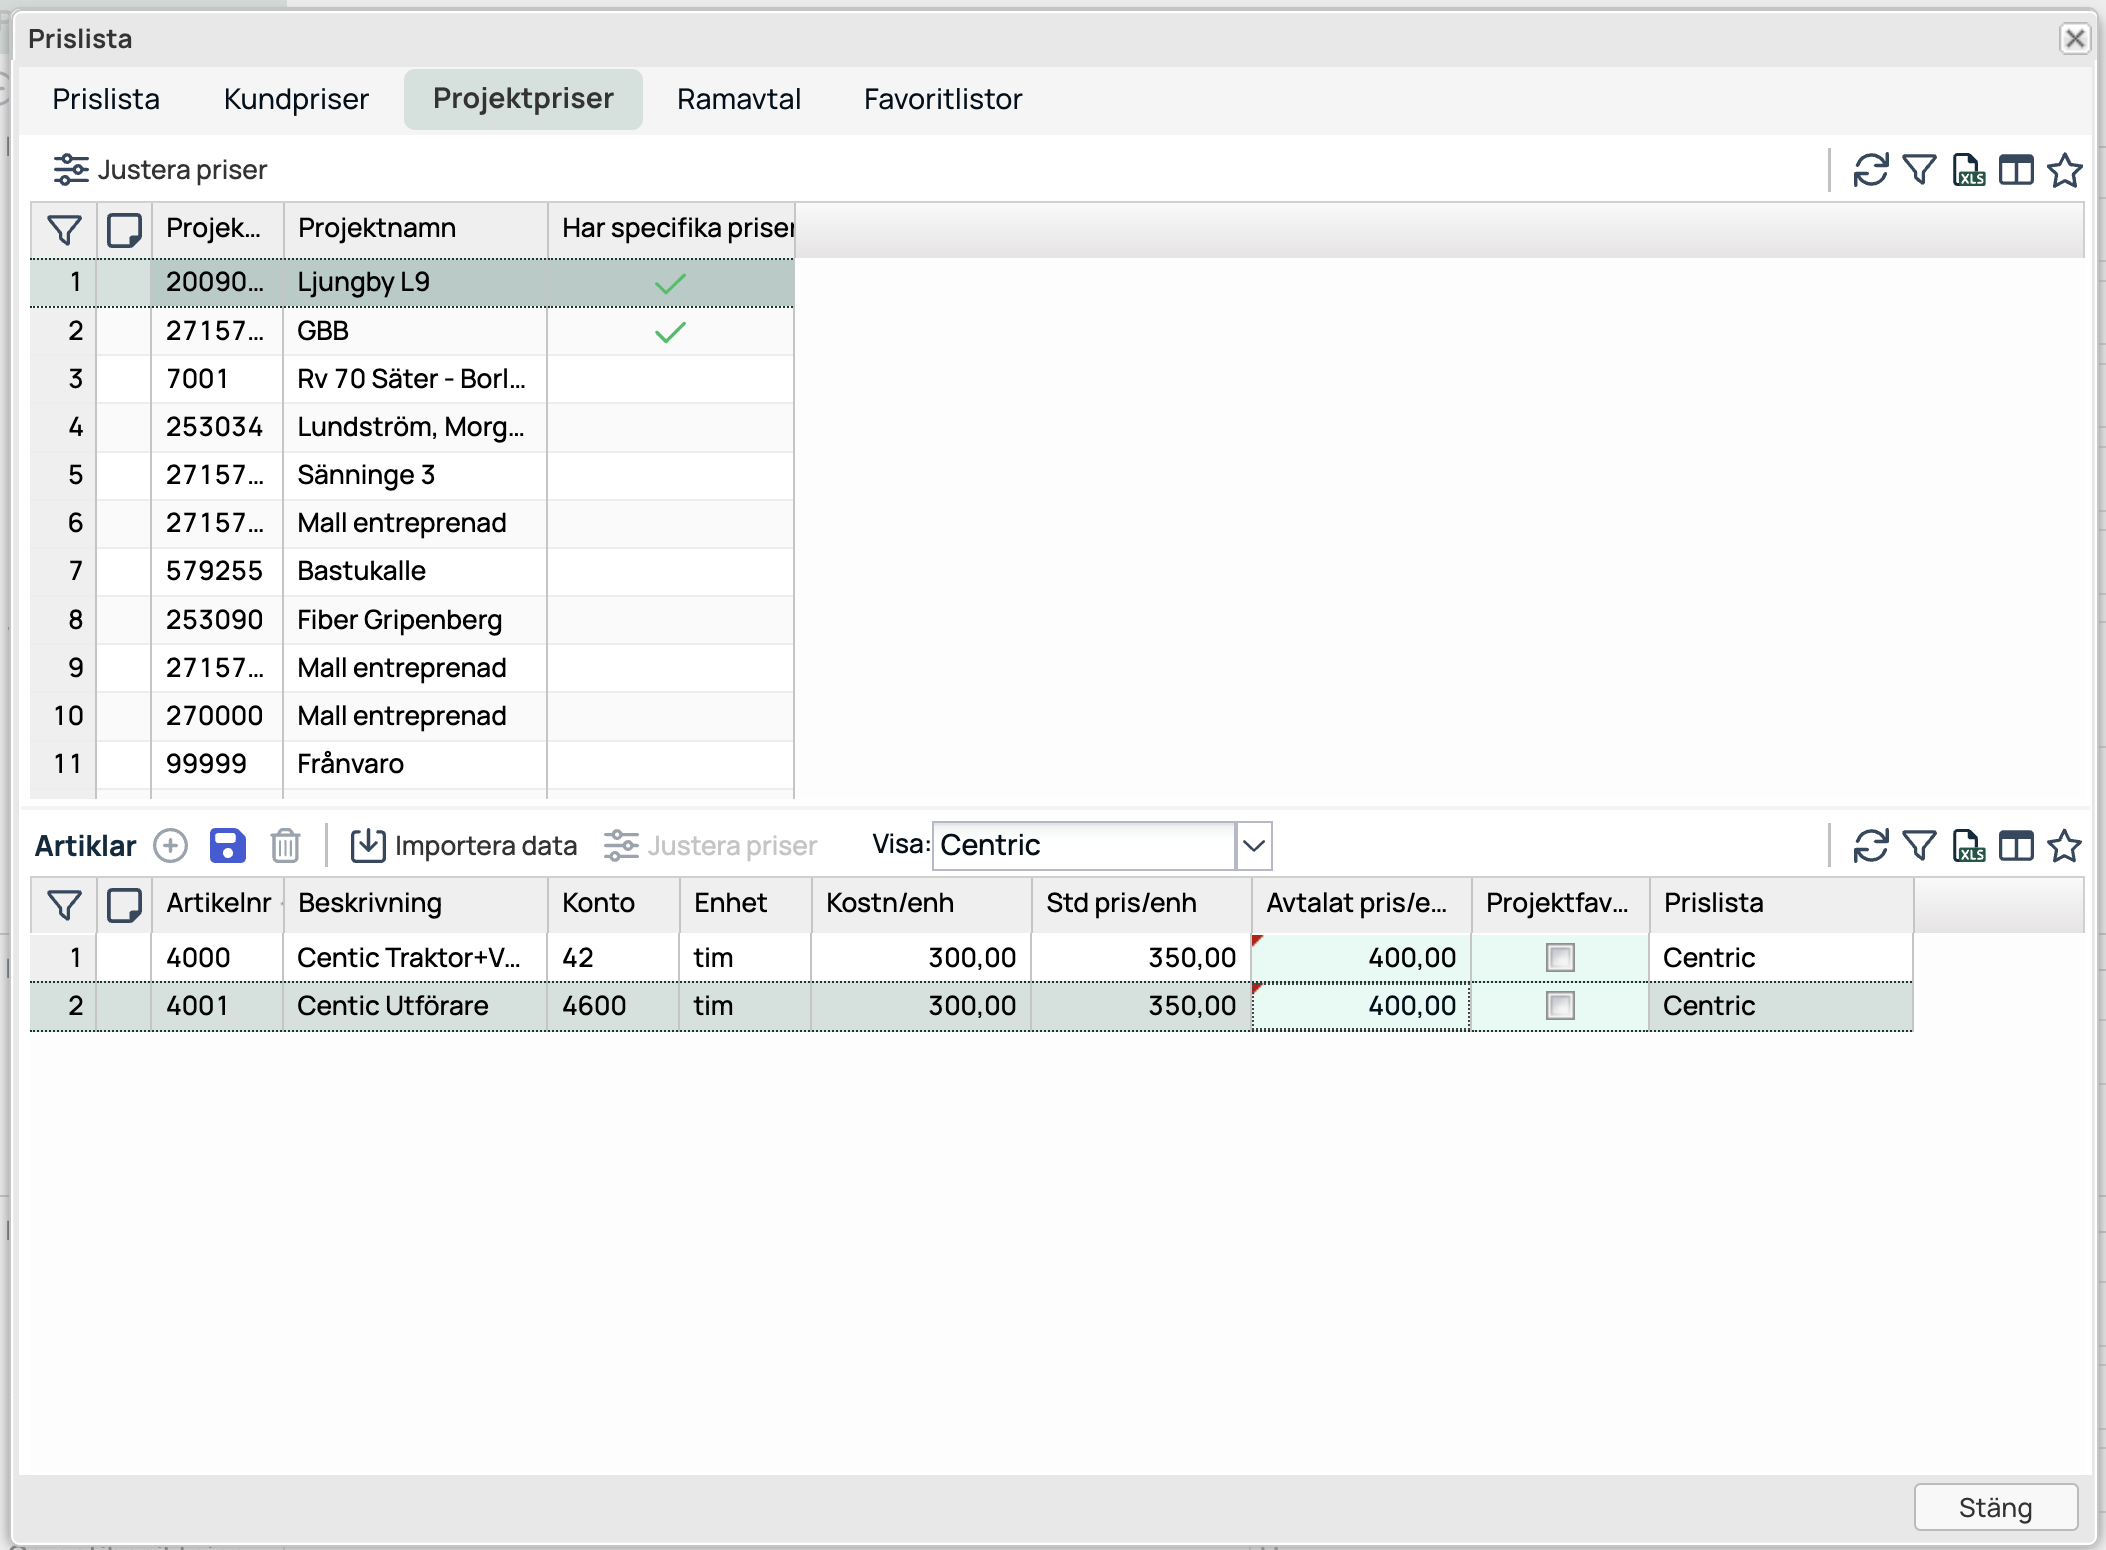Open filter funnel in projects table header
Viewport: 2106px width, 1550px height.
(64, 229)
